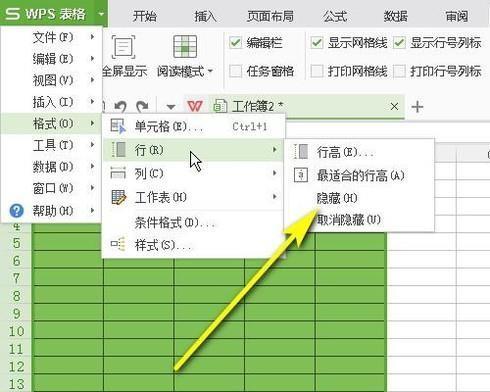Open the 窗口(W) menu item
Screen dimensions: 490x392
point(52,188)
